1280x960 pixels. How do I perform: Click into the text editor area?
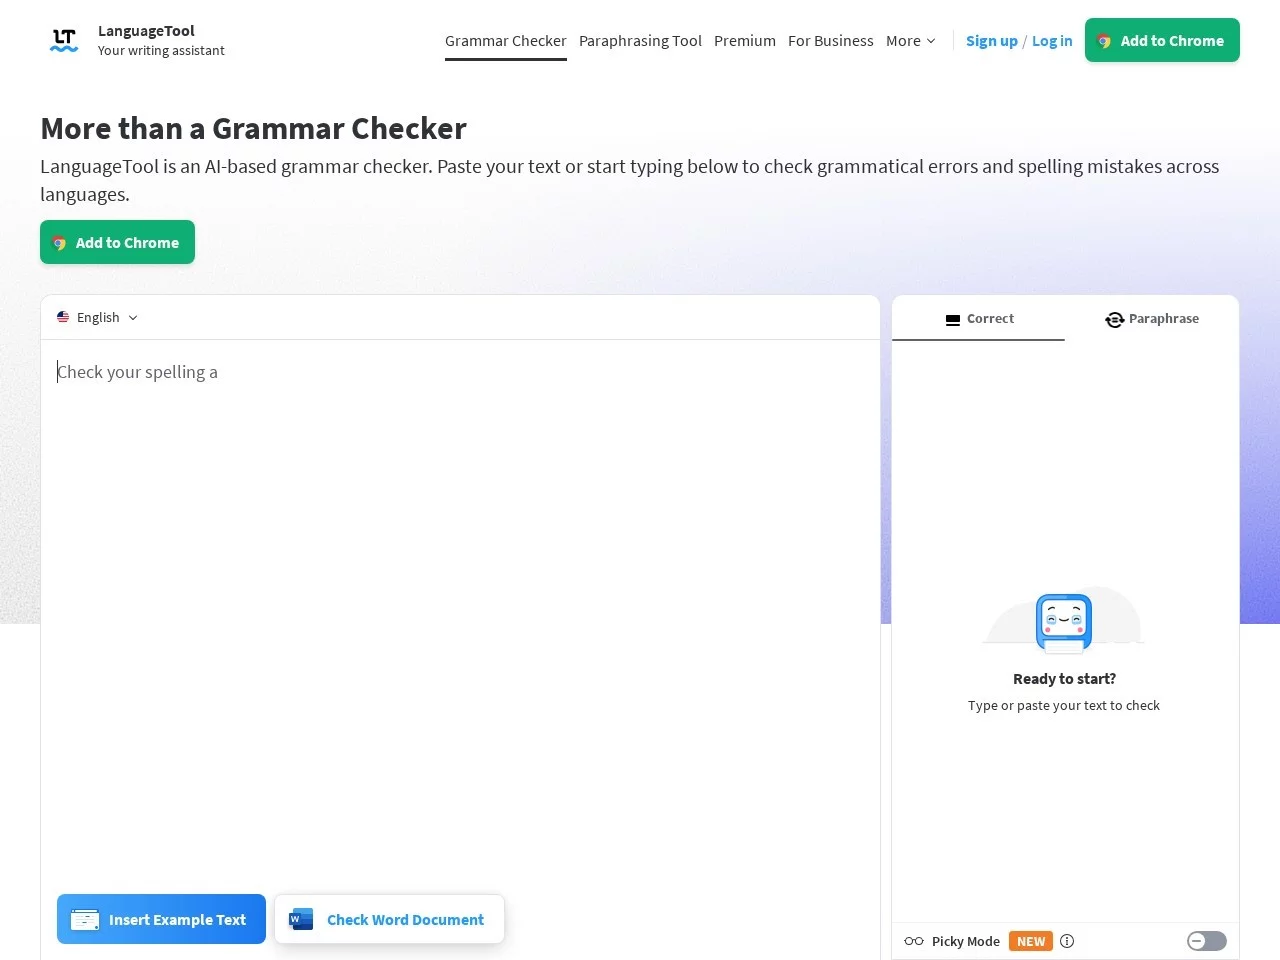[460, 600]
